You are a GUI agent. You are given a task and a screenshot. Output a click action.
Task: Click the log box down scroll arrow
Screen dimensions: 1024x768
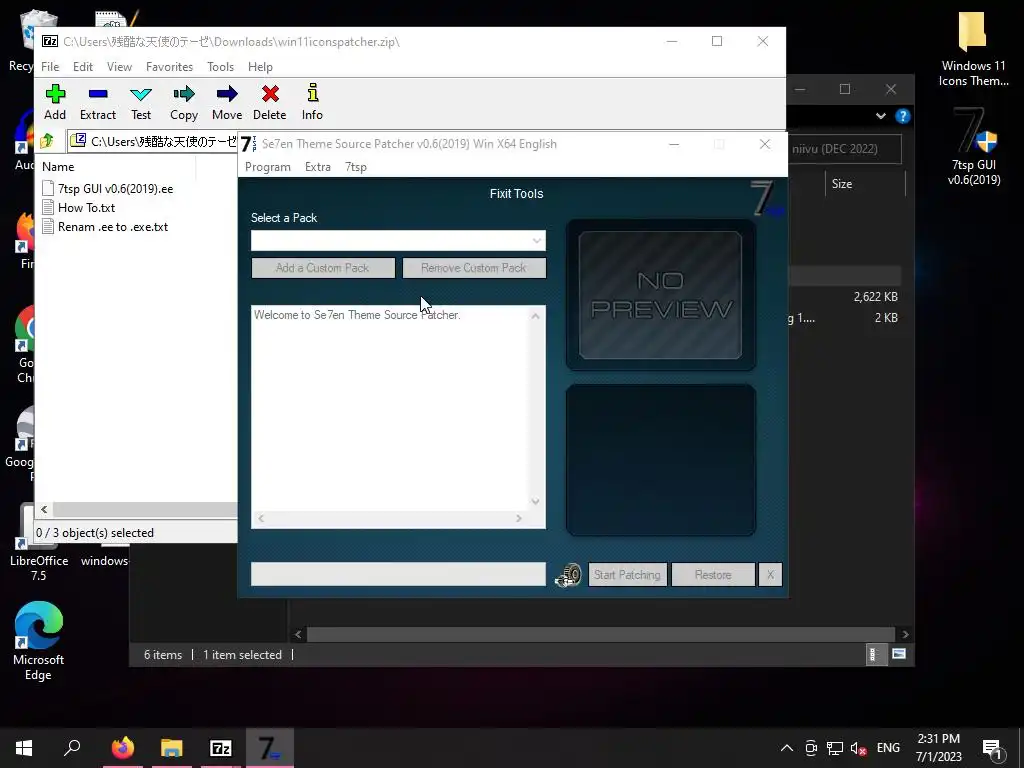click(x=536, y=502)
